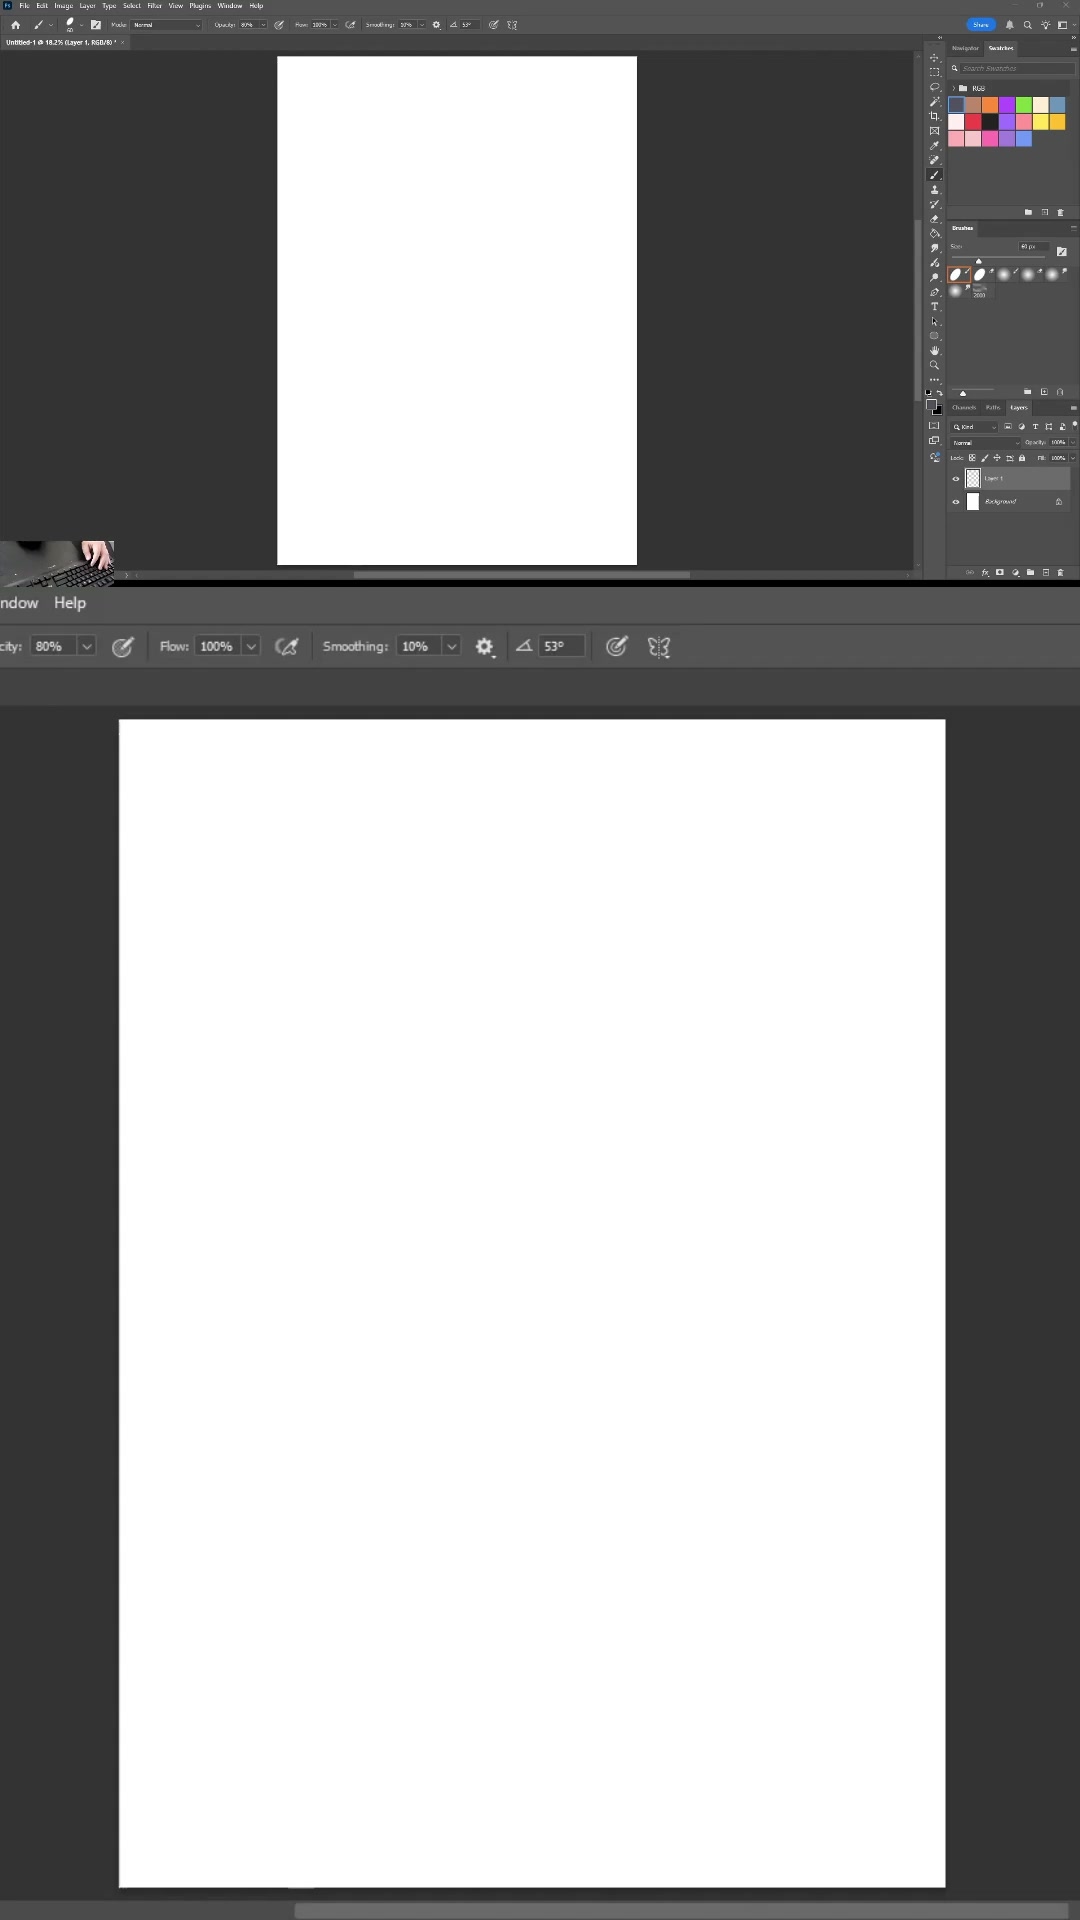The width and height of the screenshot is (1080, 1920).
Task: Open notifications bell icon
Action: pos(1010,25)
